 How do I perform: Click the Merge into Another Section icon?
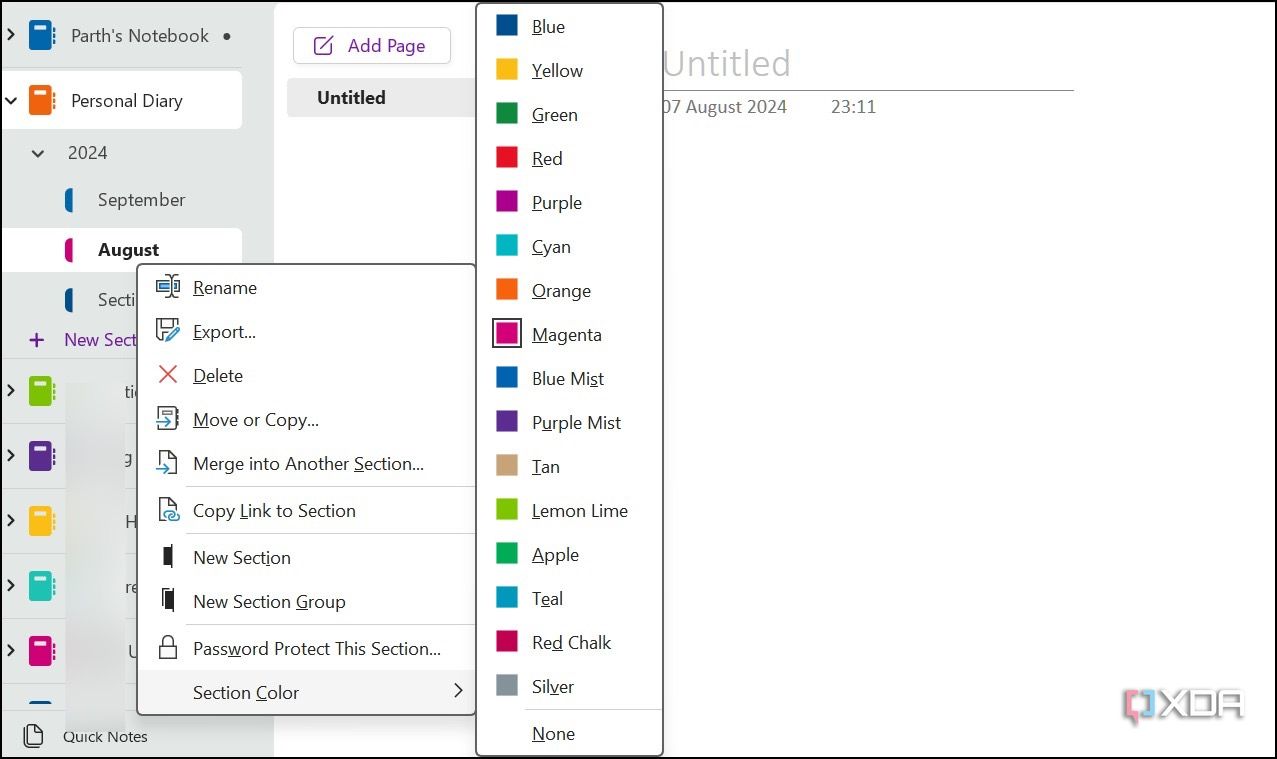tap(168, 463)
